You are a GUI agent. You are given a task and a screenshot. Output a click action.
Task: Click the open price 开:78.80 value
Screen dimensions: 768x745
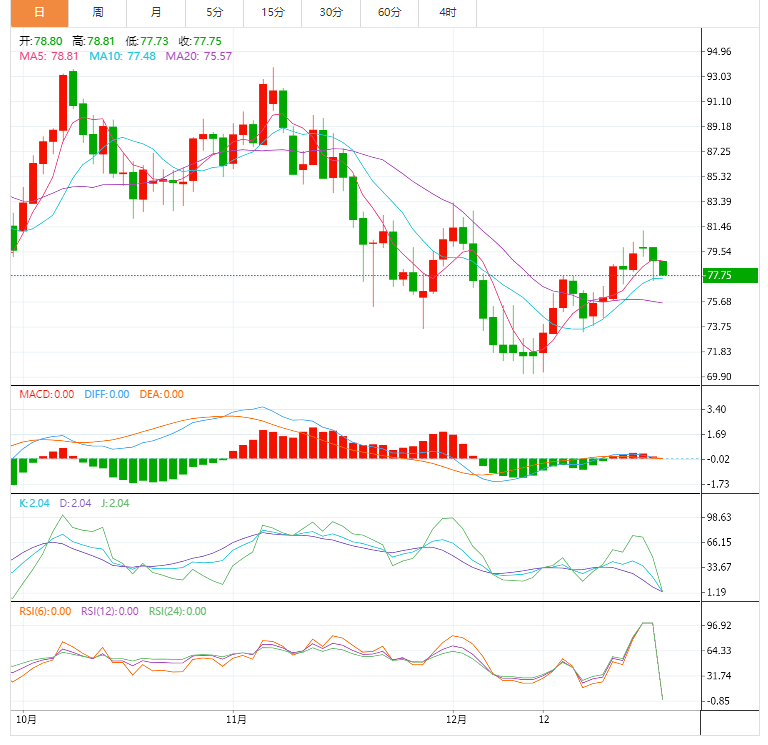pyautogui.click(x=41, y=41)
